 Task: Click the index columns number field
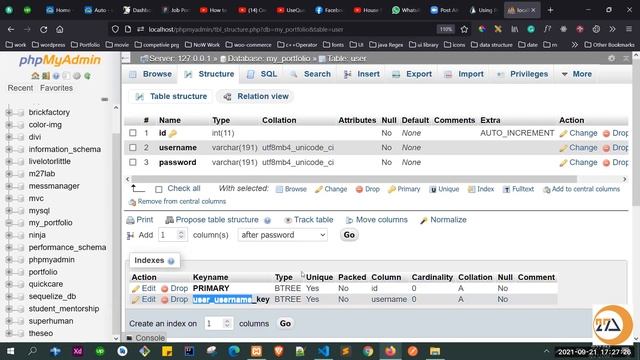point(218,324)
